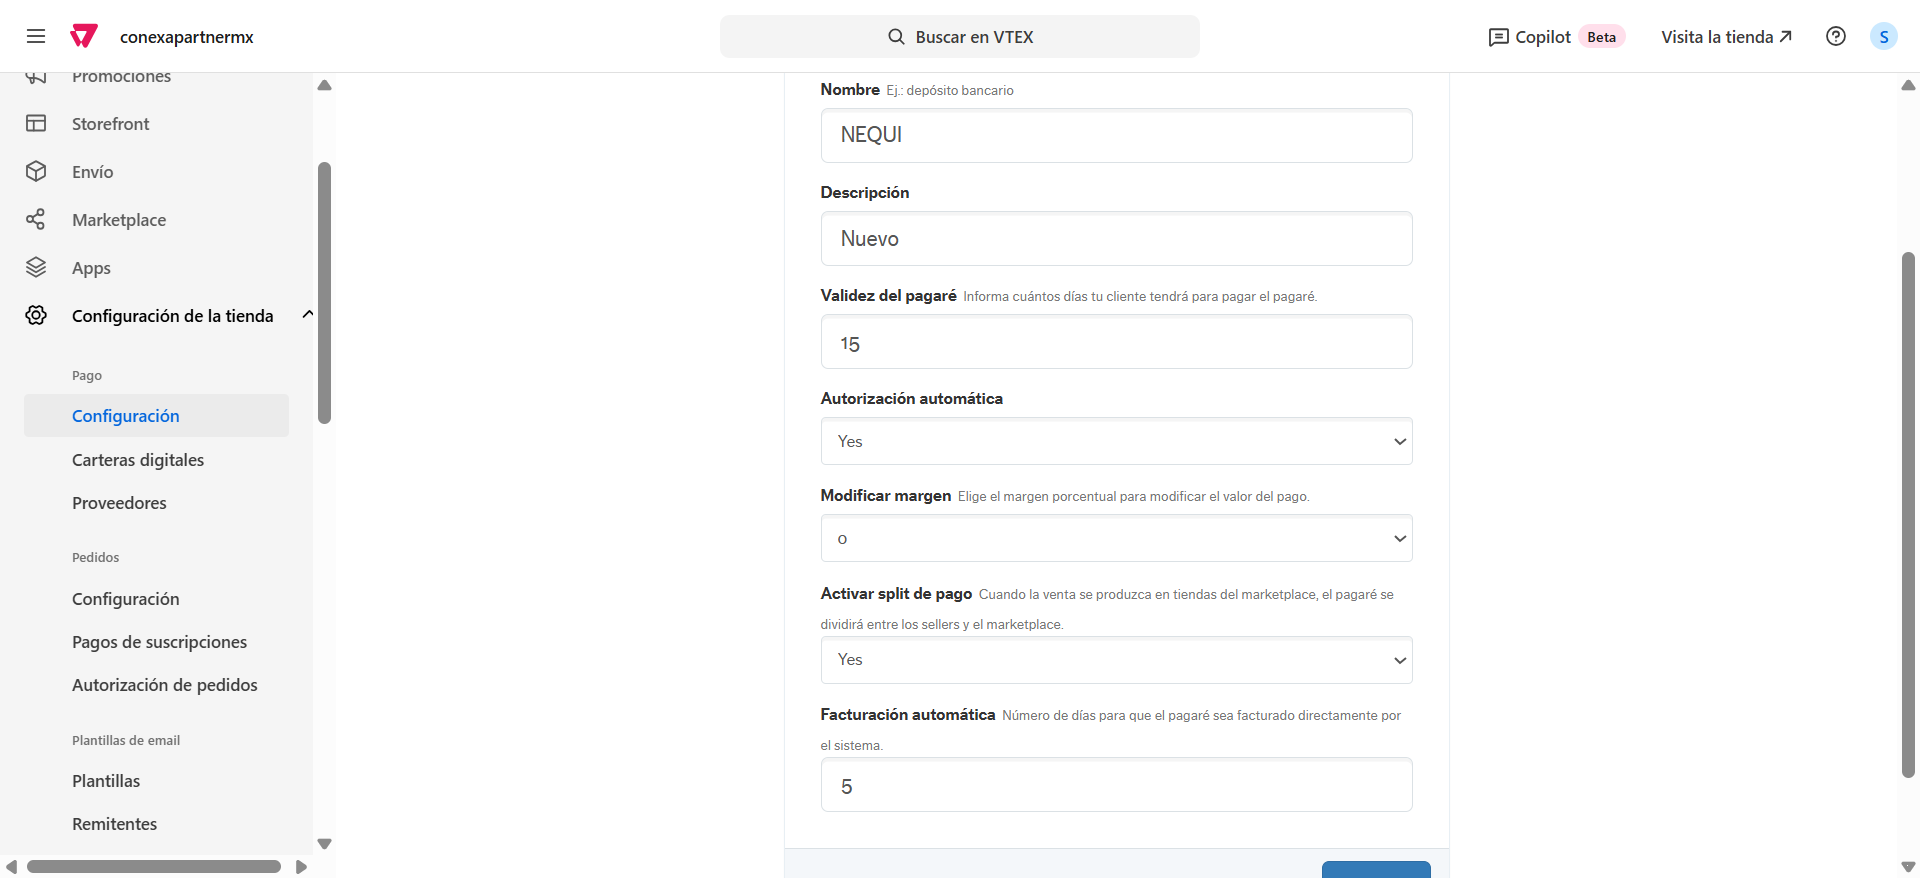The height and width of the screenshot is (878, 1920).
Task: Open Autorización automática dropdown
Action: point(1115,442)
